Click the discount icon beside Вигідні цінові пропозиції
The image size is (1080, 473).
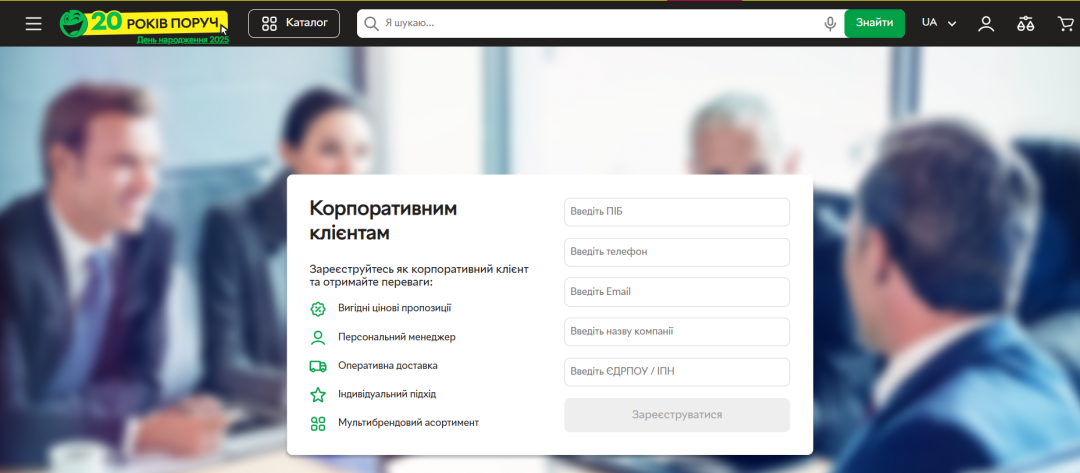[x=318, y=308]
